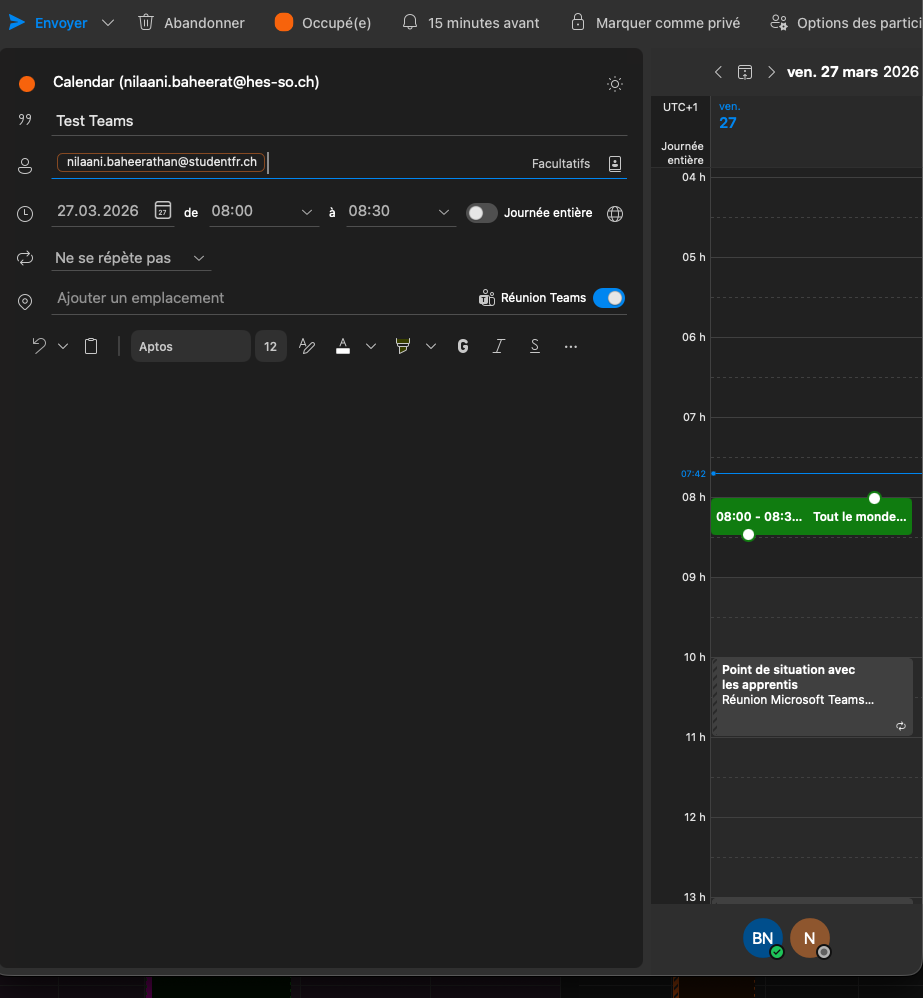Image resolution: width=923 pixels, height=998 pixels.
Task: Apply strikethrough formatting with S icon
Action: [535, 346]
